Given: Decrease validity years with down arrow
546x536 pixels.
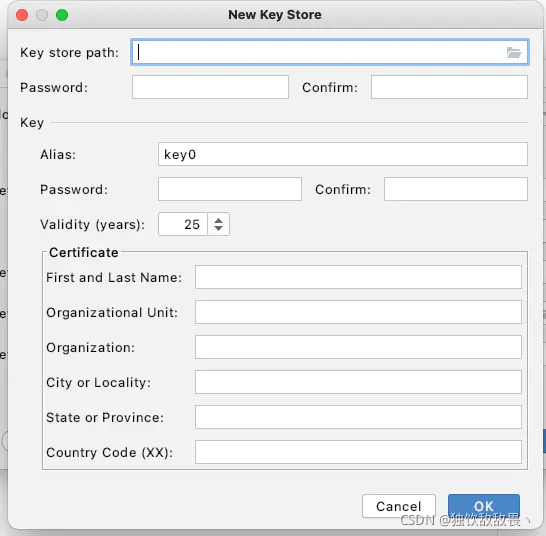Looking at the screenshot, I should coord(218,228).
